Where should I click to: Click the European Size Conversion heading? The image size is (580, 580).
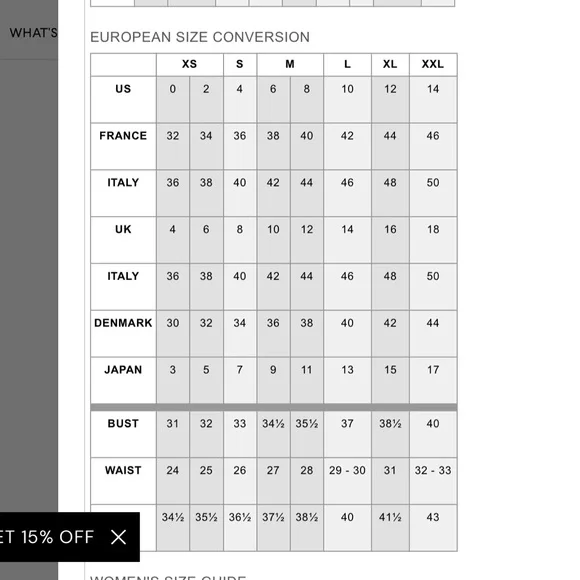tap(200, 37)
